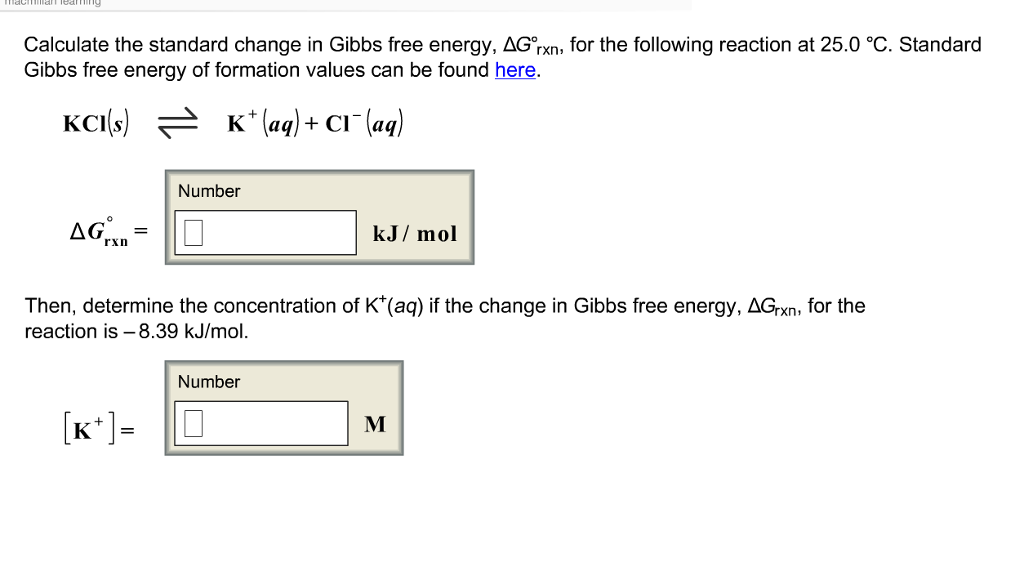Click the ΔG°rxn = equation label
This screenshot has height=585, width=1024.
pyautogui.click(x=109, y=232)
